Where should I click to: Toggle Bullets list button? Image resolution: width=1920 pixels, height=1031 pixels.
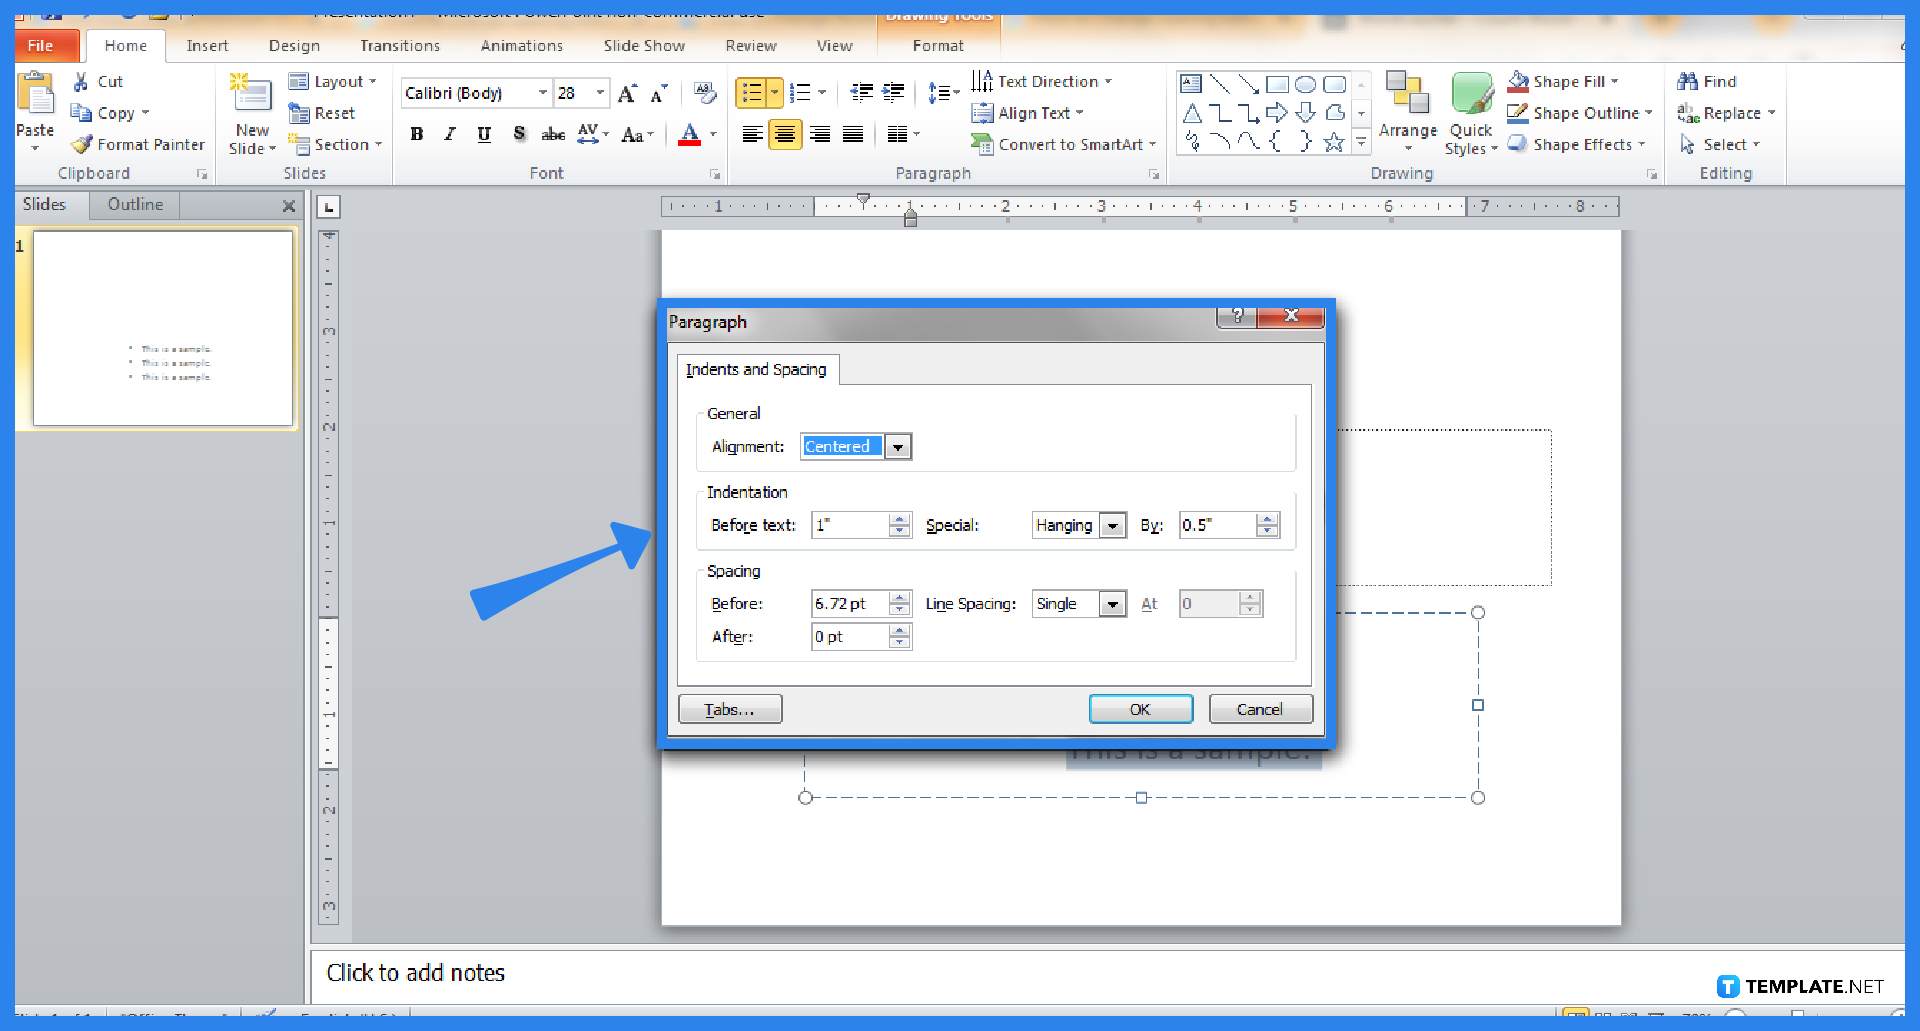click(x=752, y=93)
